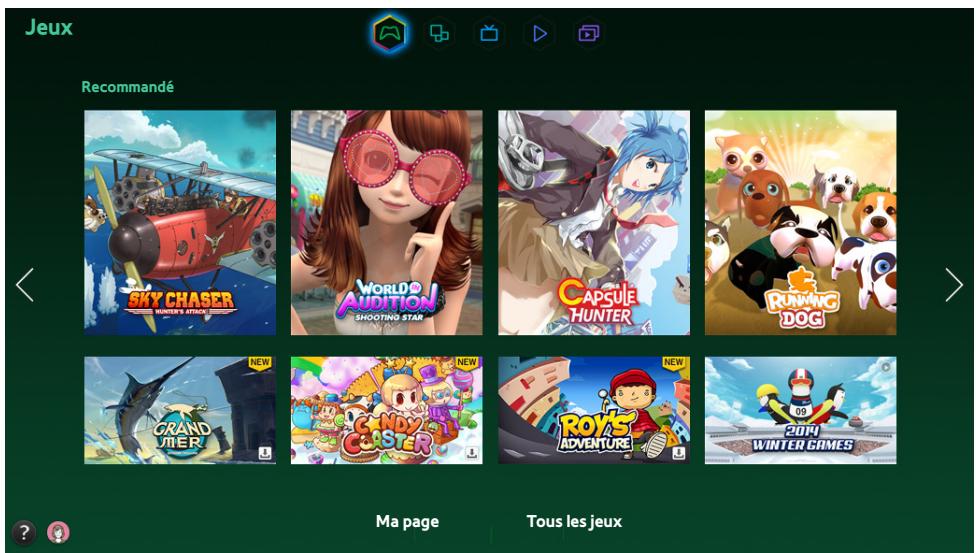Choose the Running Dog game
The width and height of the screenshot is (976, 553).
click(800, 222)
